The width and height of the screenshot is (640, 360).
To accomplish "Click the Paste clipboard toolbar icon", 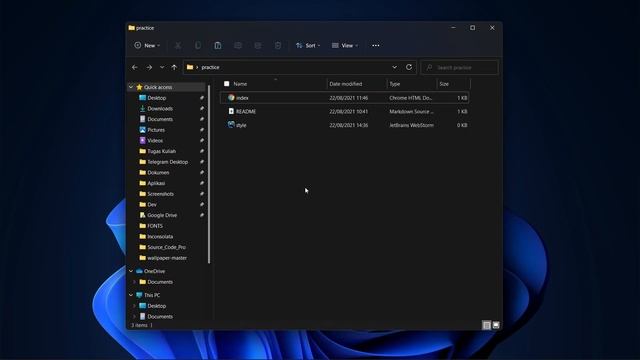I will point(218,45).
